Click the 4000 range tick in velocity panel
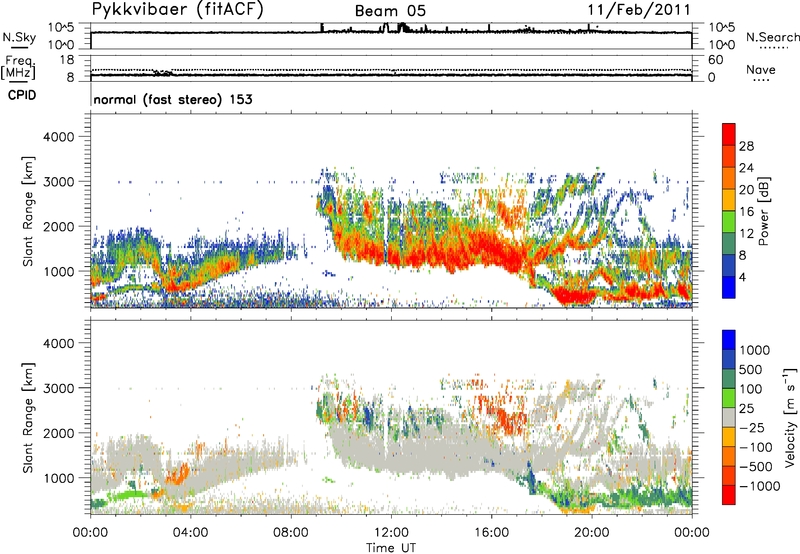Viewport: 800px width, 554px height. coord(59,343)
